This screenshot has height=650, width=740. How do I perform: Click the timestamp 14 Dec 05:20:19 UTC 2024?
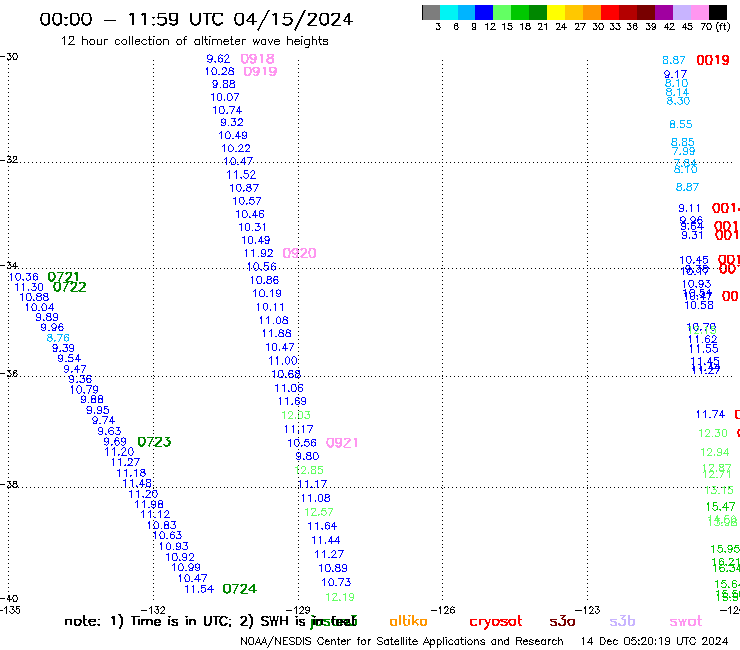pos(654,641)
